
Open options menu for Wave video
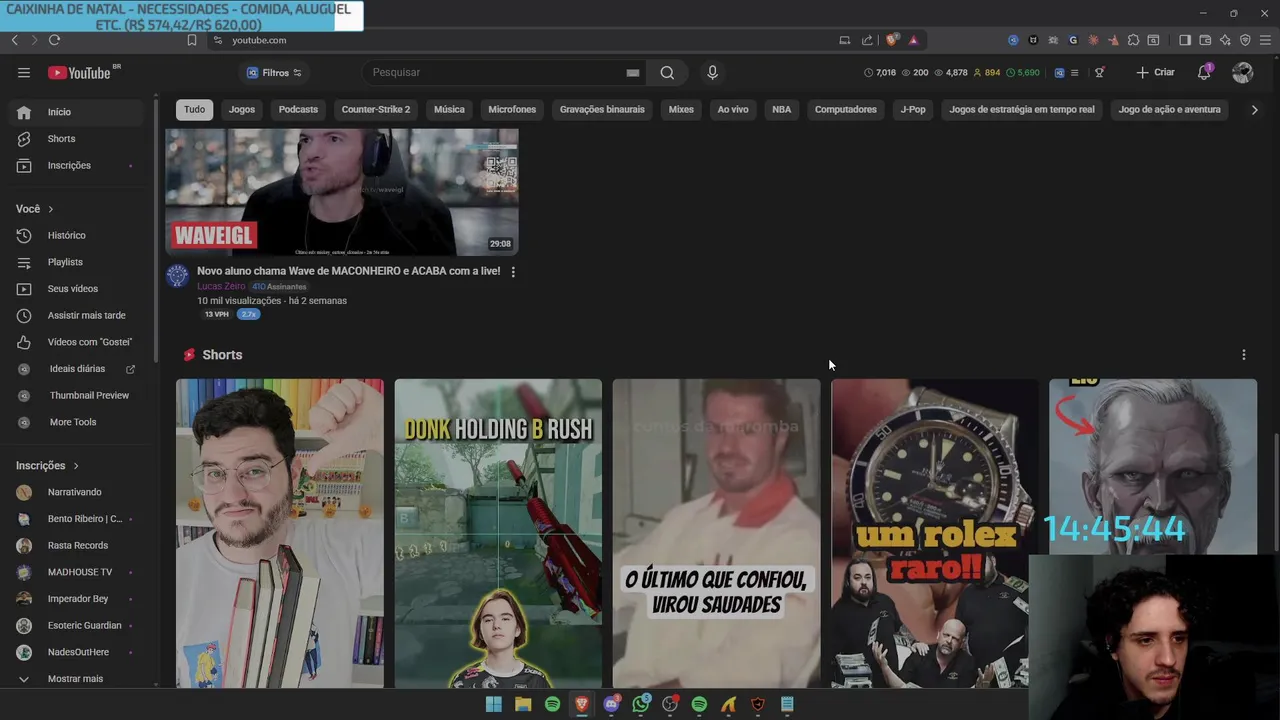pos(513,271)
